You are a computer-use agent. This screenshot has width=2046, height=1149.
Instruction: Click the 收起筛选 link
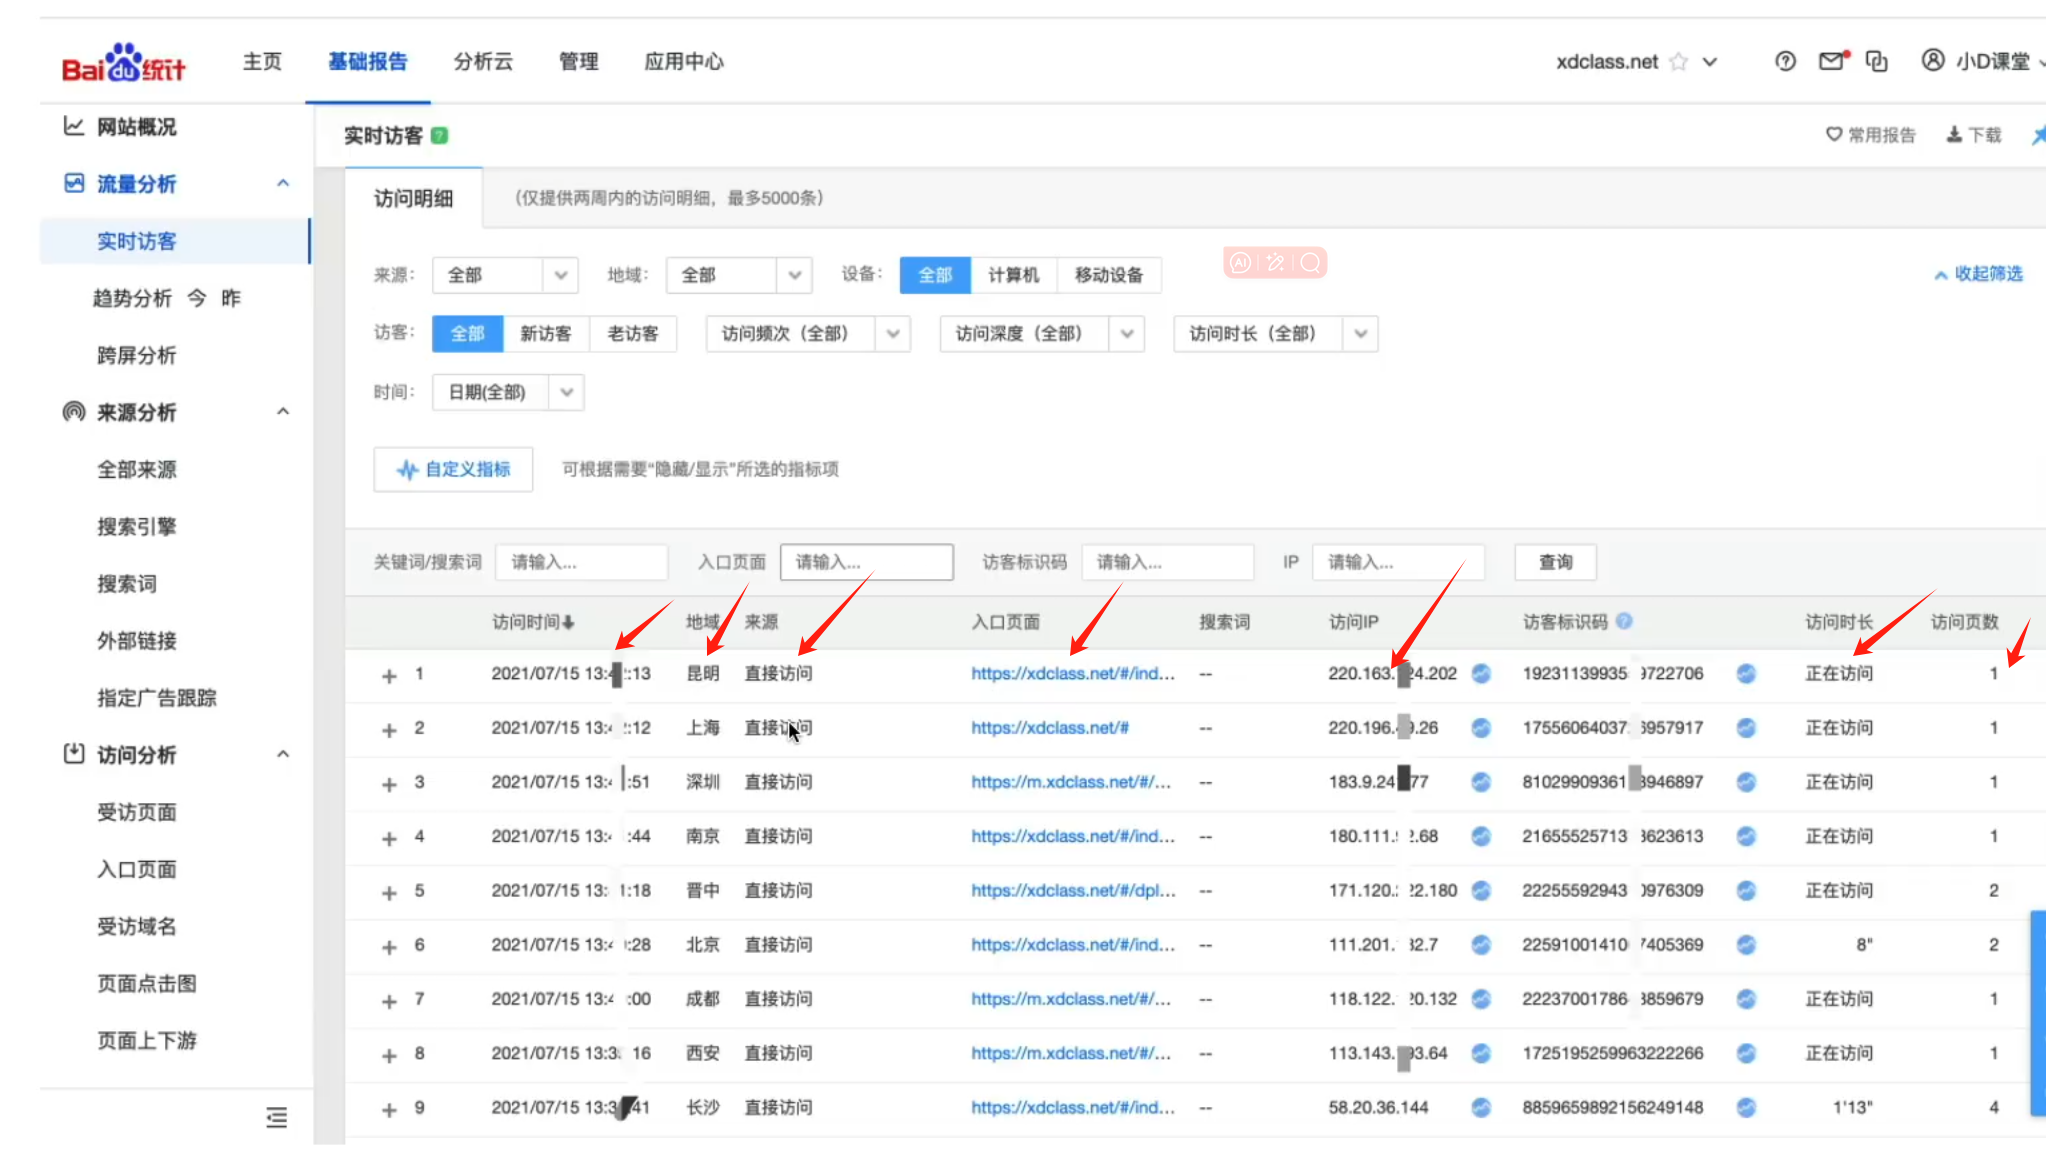1978,273
